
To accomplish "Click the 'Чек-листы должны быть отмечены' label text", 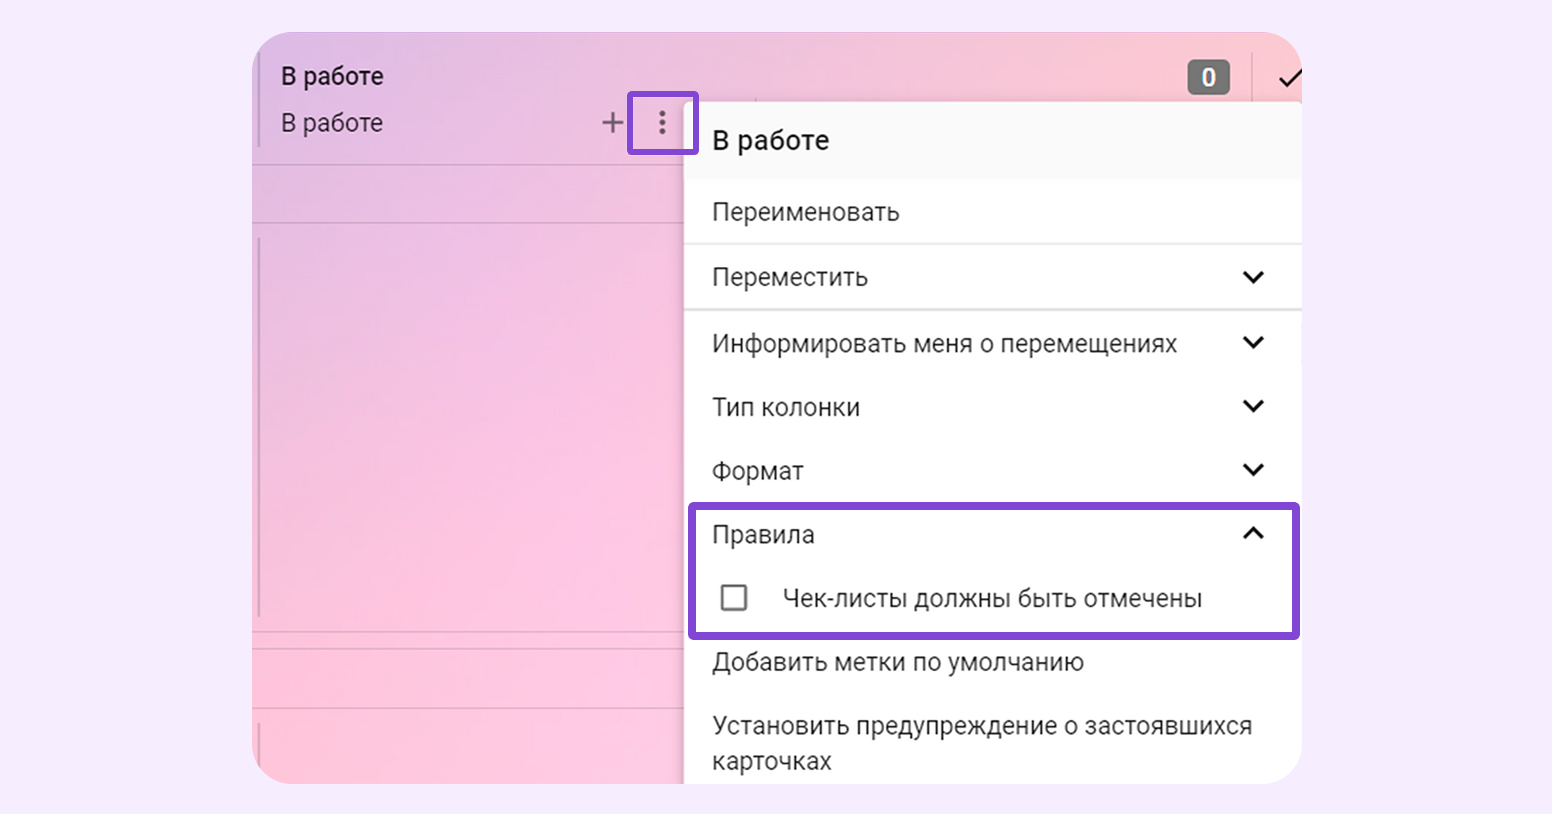I will click(x=991, y=598).
